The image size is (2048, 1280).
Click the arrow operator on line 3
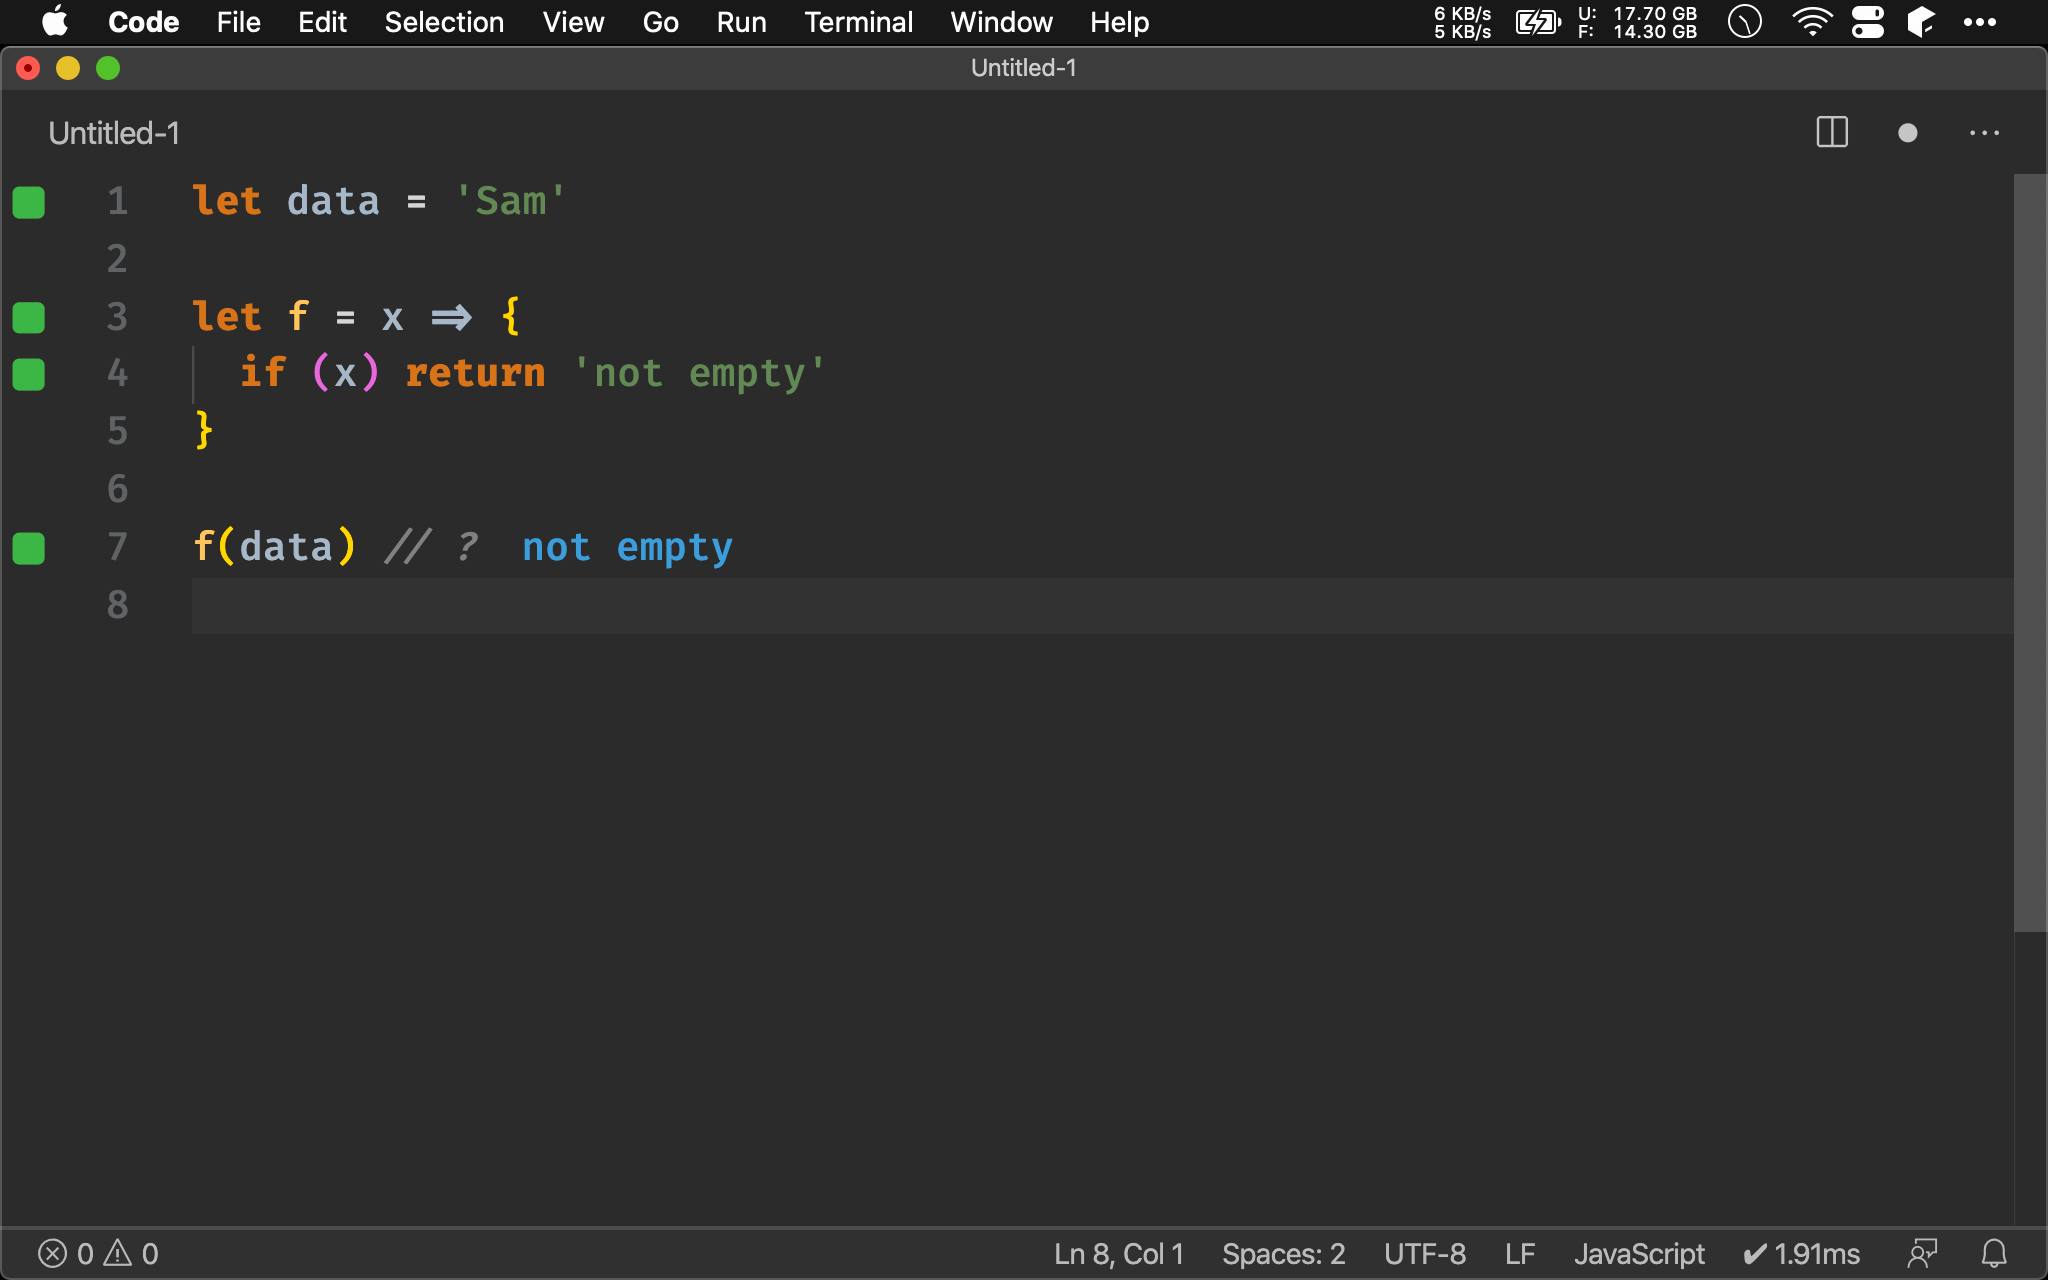pos(451,318)
